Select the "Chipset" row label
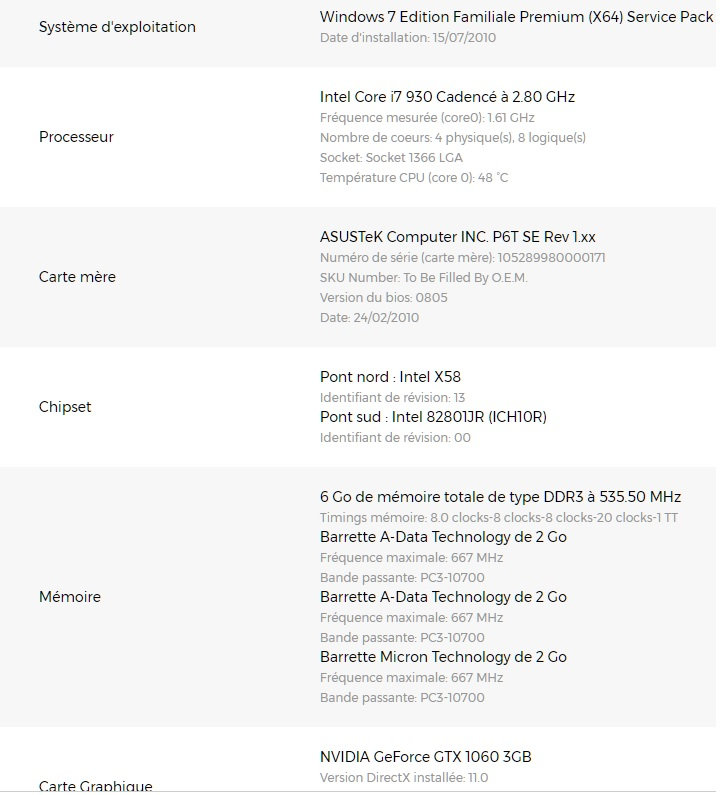The image size is (728, 795). coord(65,407)
